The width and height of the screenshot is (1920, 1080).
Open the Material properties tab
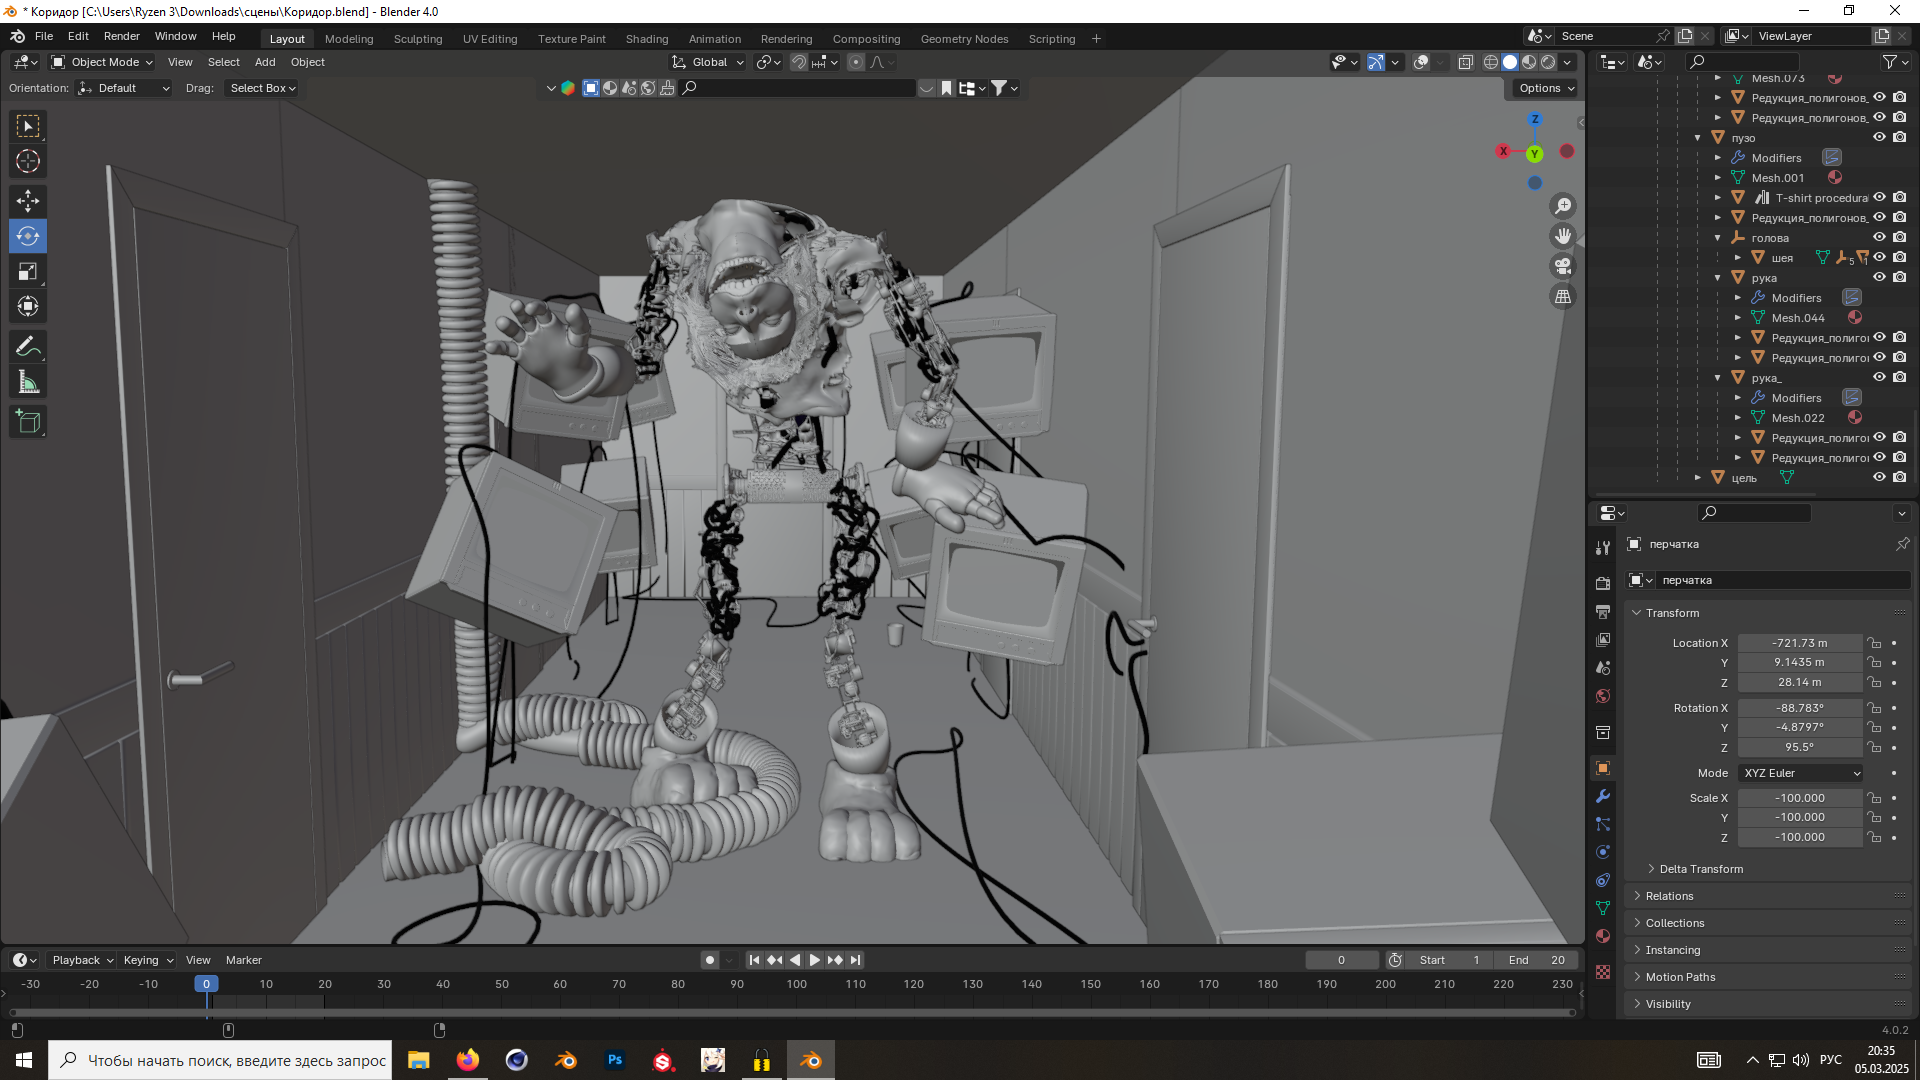[1603, 936]
